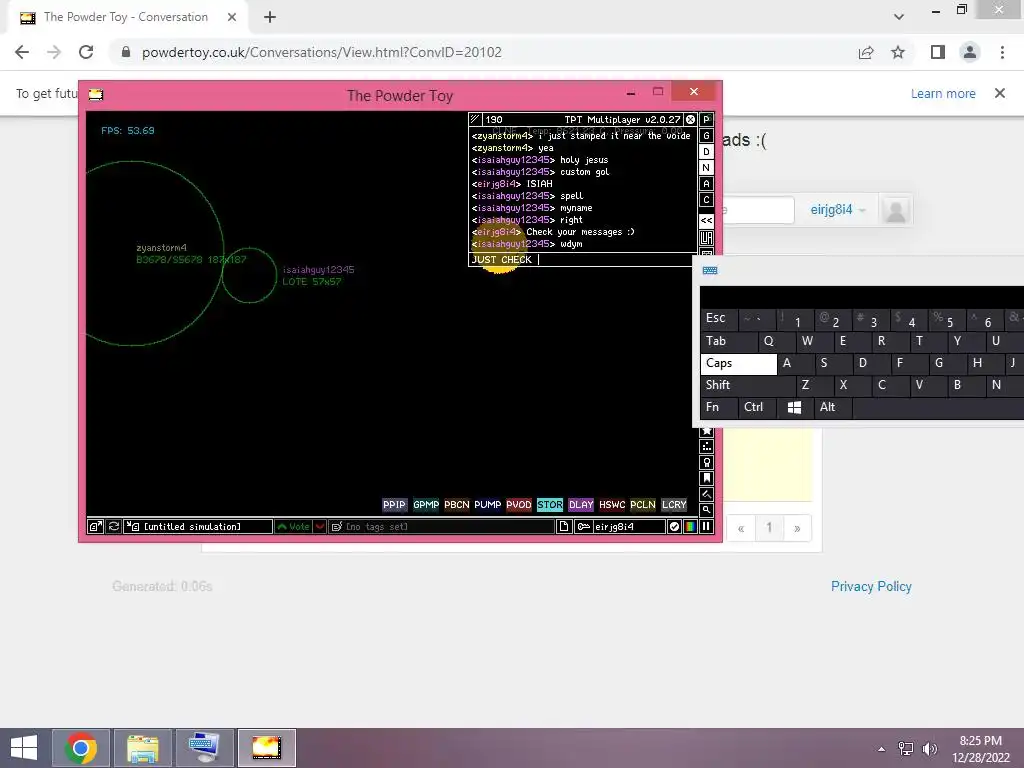Select the PPIP element
1024x768 pixels.
pyautogui.click(x=394, y=505)
